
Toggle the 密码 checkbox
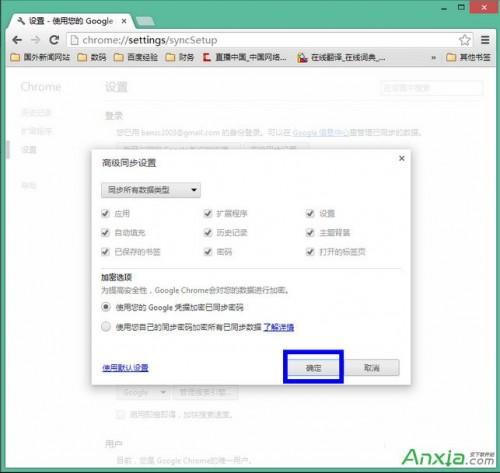(208, 252)
